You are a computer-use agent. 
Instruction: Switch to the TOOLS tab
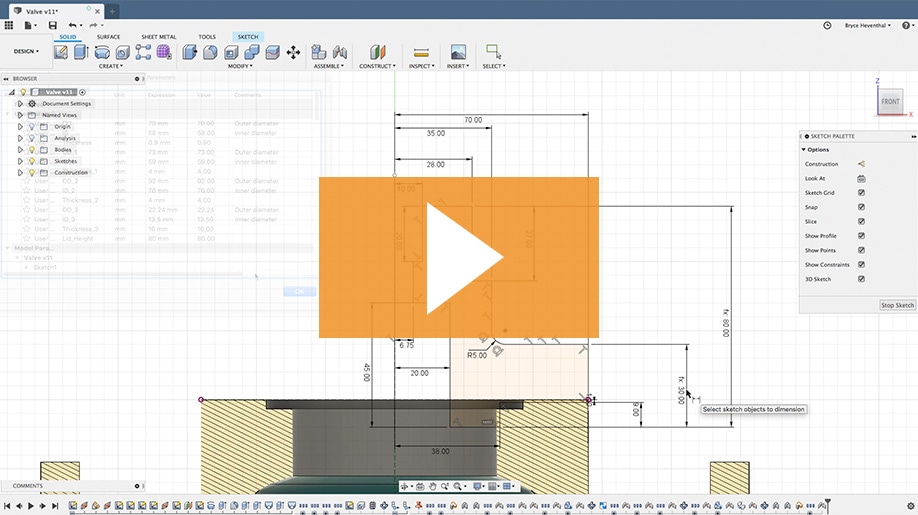(207, 37)
